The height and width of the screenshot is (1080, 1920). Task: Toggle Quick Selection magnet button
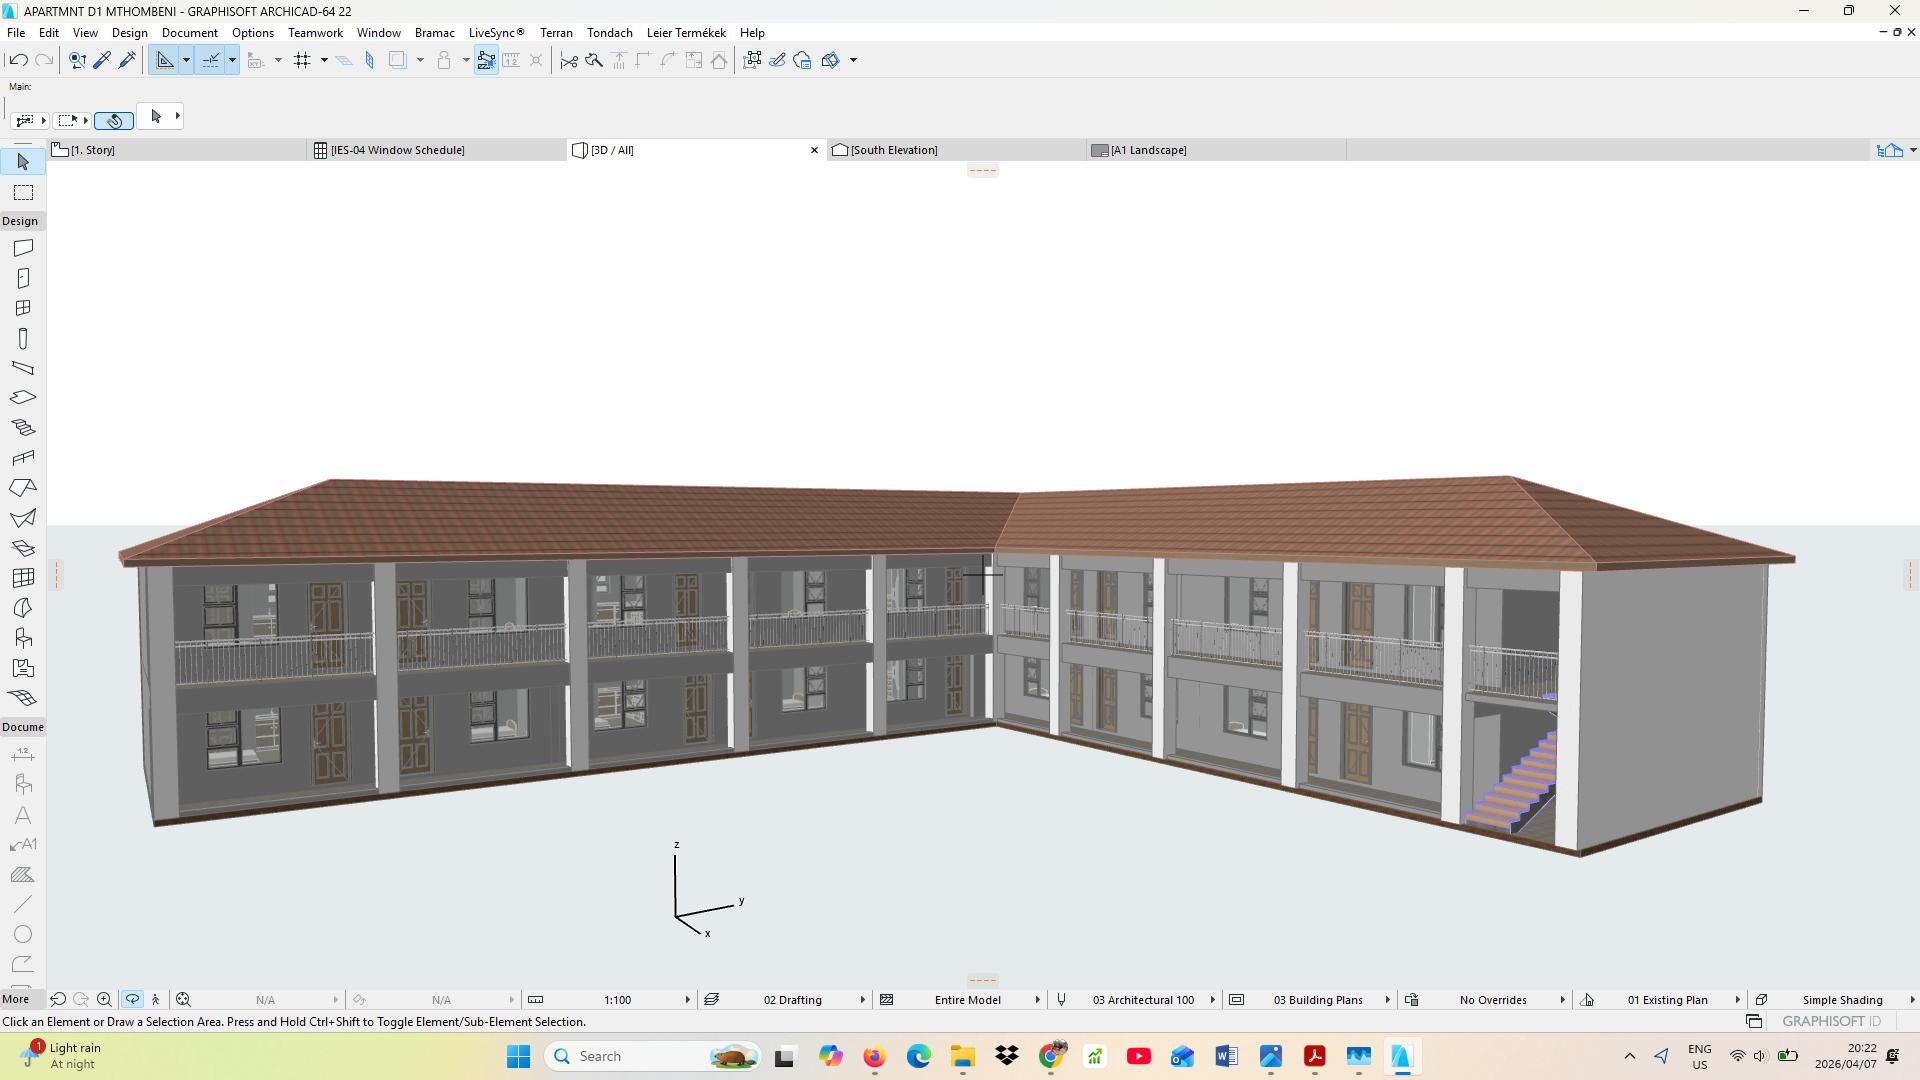click(114, 120)
